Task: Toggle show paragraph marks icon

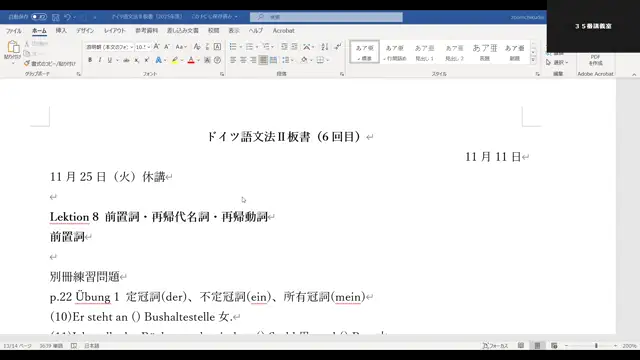Action: [x=337, y=47]
